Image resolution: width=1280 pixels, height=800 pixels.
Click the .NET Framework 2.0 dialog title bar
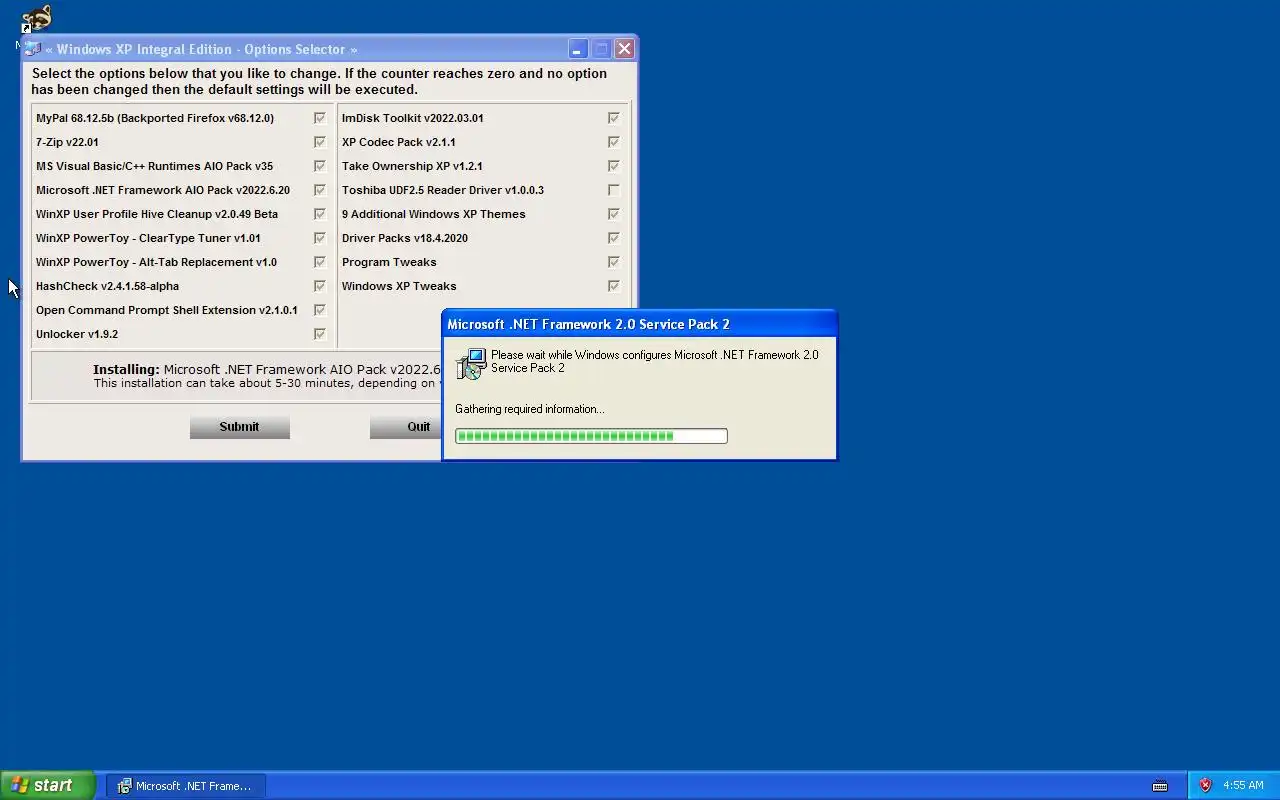coord(639,324)
